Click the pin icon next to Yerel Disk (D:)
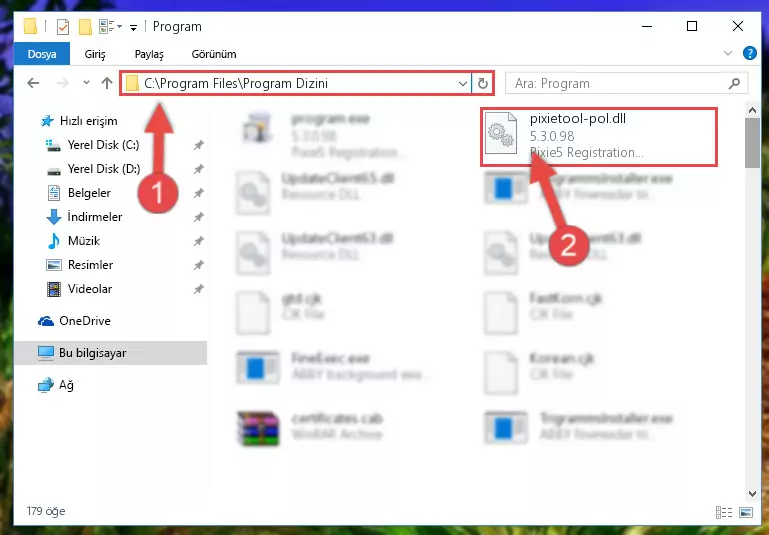 coord(199,169)
